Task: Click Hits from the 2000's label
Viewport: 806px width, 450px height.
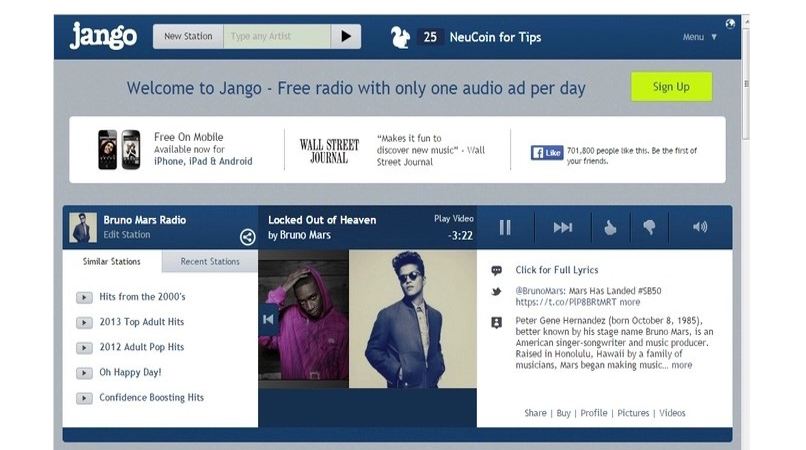Action: click(142, 297)
